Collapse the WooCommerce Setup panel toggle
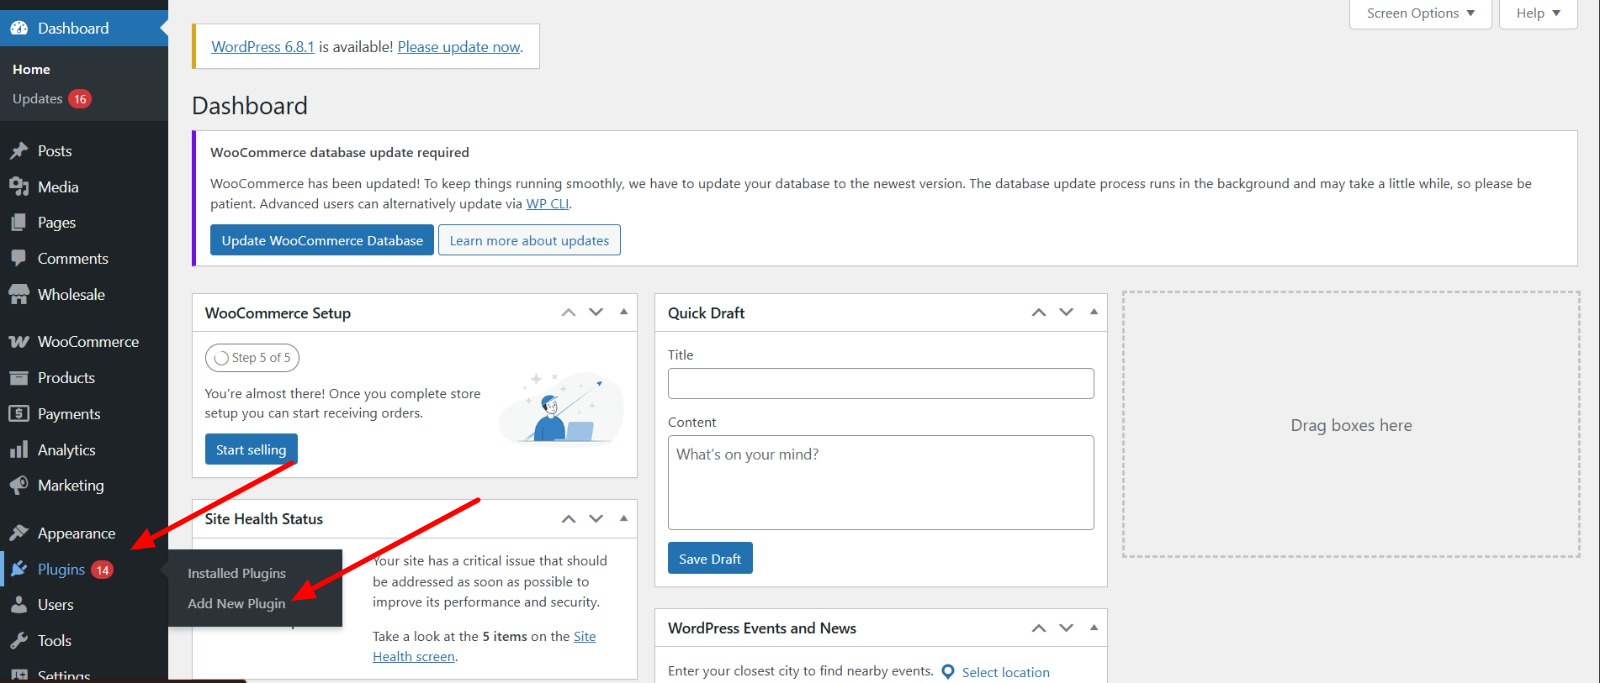 (624, 312)
